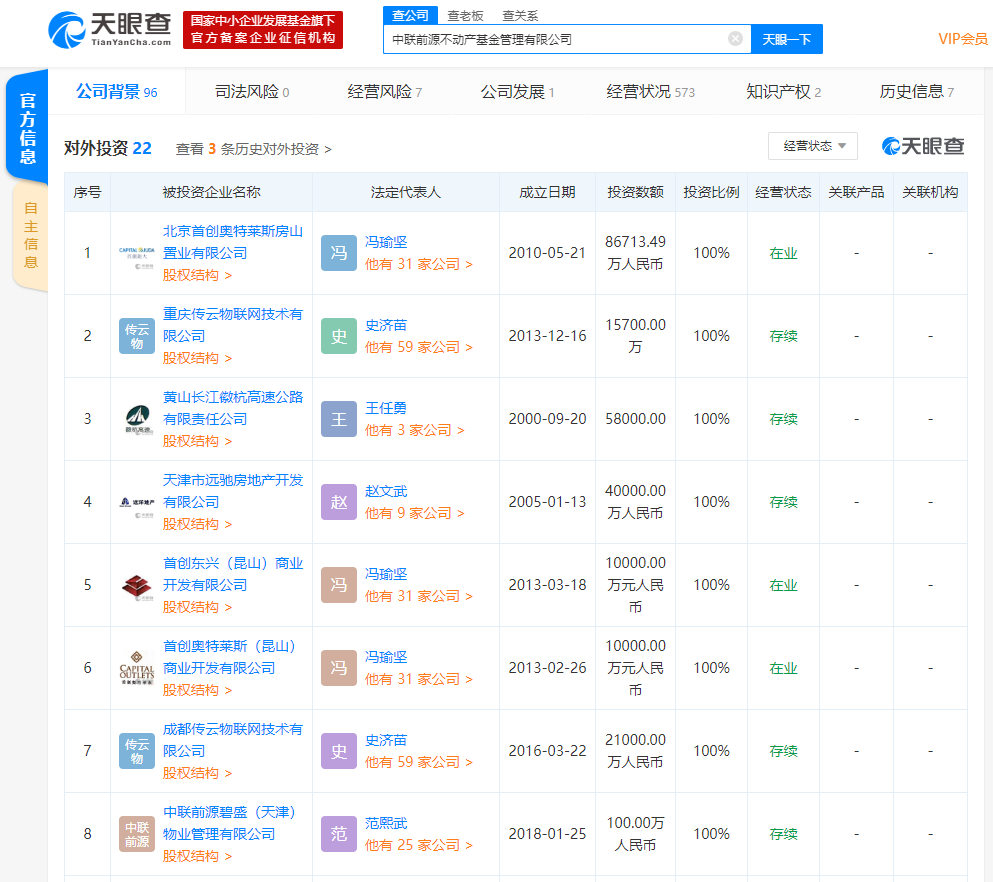The height and width of the screenshot is (882, 993).
Task: Click the 86713.49 万人民币 investment amount
Action: tap(635, 253)
